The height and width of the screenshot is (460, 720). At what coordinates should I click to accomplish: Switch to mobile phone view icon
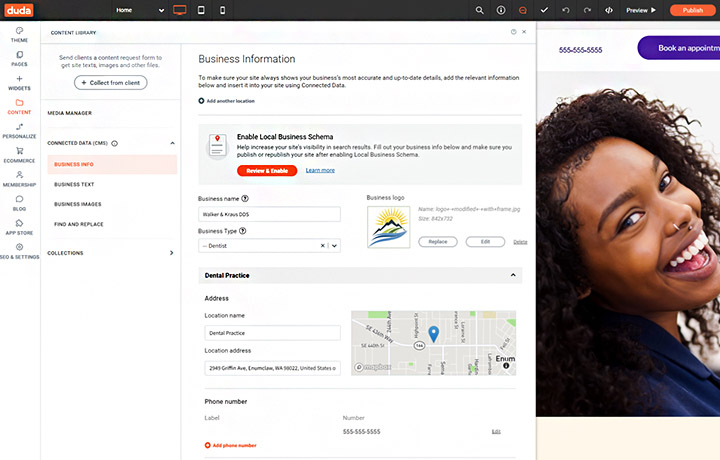coord(223,10)
